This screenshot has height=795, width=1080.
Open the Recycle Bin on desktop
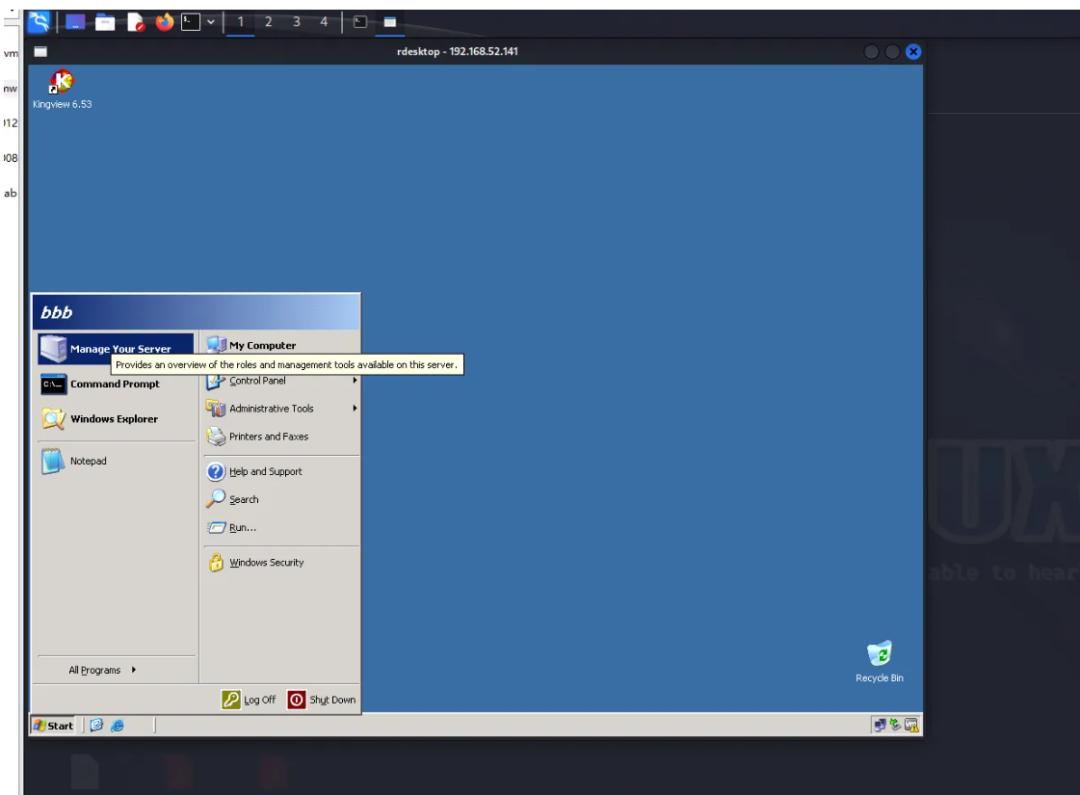879,661
